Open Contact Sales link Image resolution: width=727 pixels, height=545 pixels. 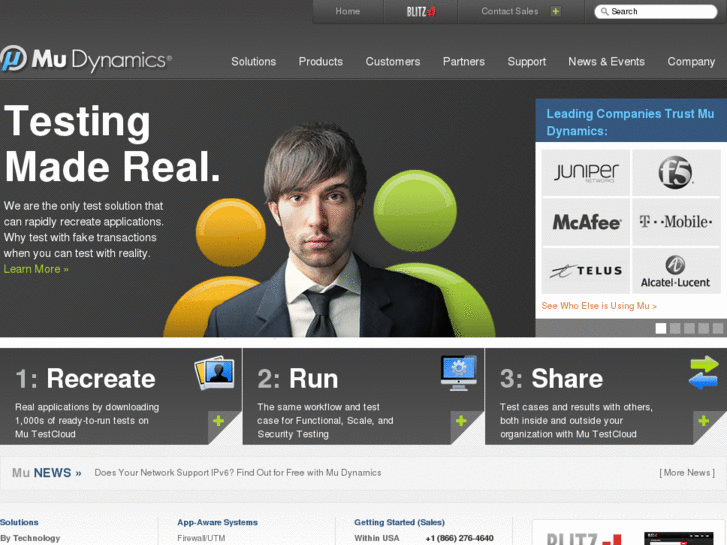[x=510, y=11]
